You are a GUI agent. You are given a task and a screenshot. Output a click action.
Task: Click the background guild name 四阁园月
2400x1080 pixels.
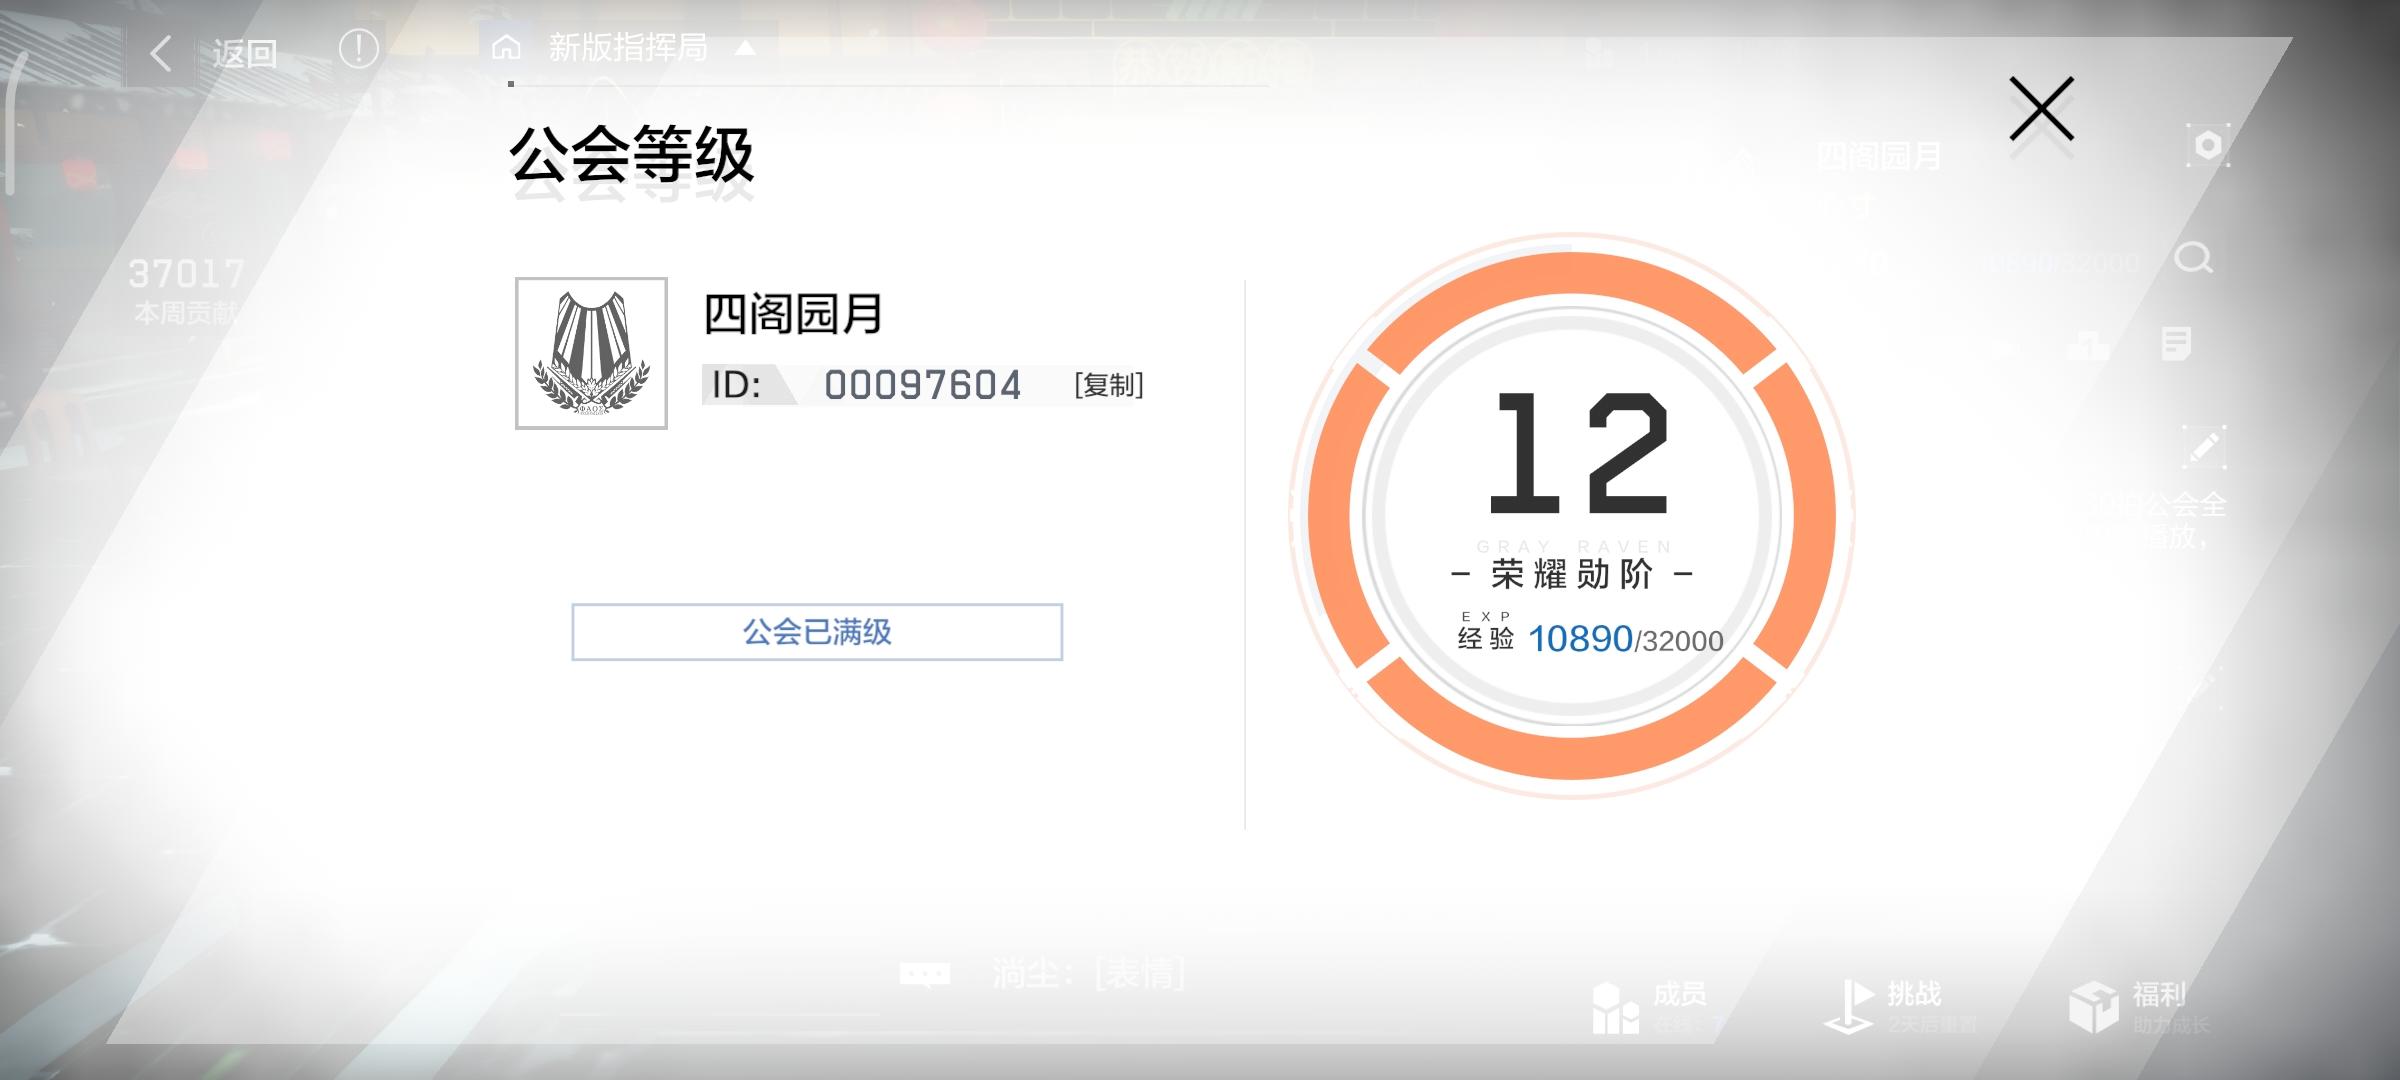(1878, 156)
